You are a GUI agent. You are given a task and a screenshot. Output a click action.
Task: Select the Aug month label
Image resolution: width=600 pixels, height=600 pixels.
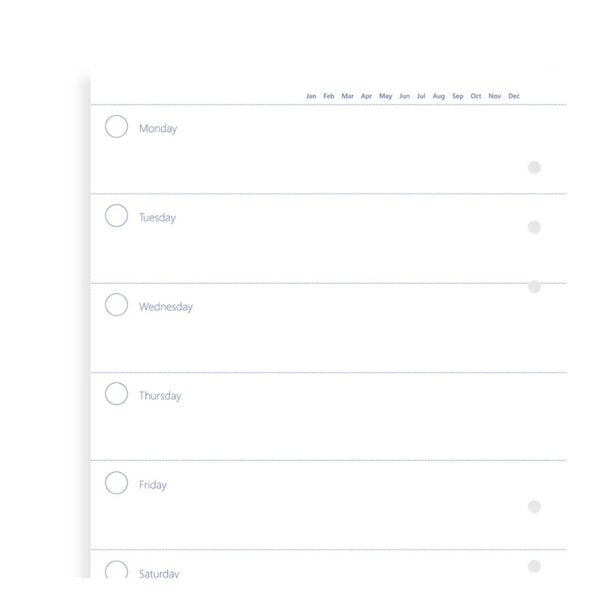coord(438,96)
